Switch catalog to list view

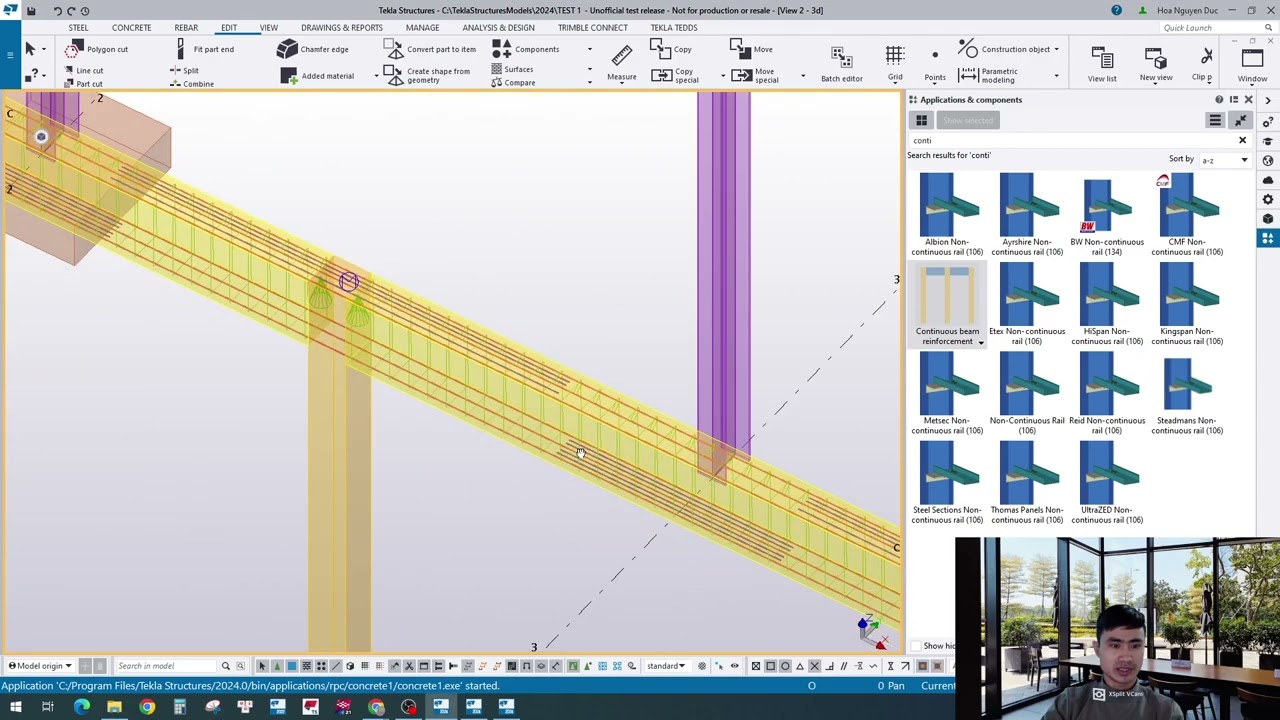click(1215, 120)
